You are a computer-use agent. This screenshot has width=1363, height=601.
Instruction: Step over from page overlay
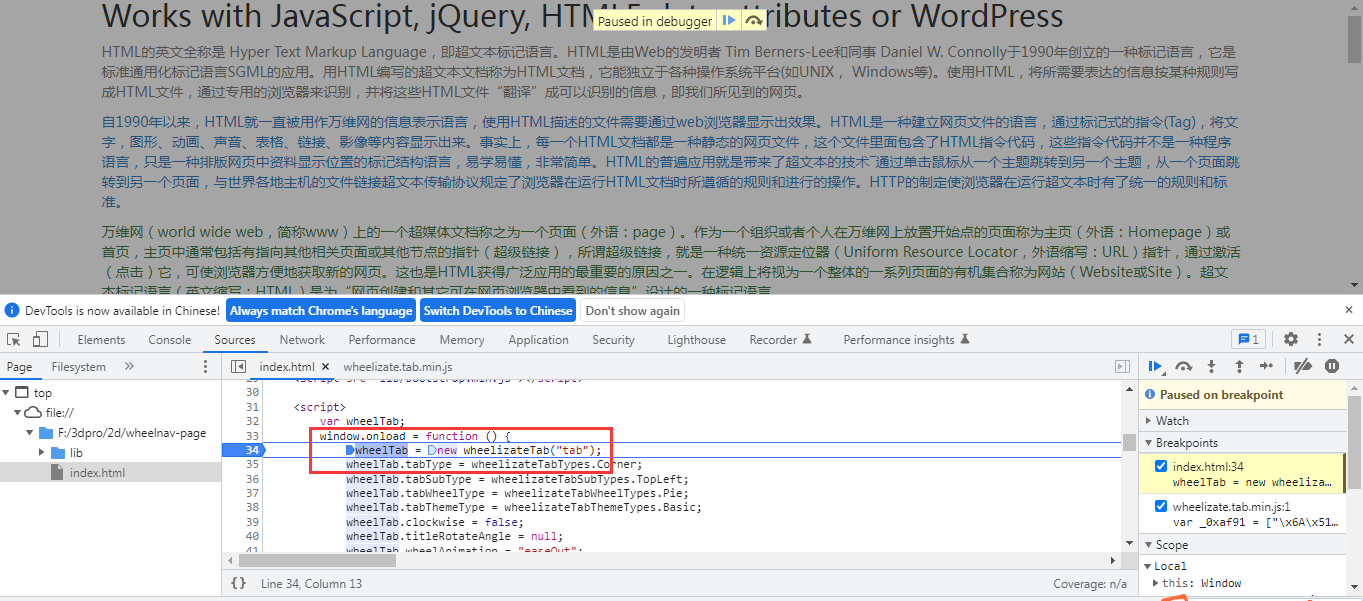click(755, 20)
